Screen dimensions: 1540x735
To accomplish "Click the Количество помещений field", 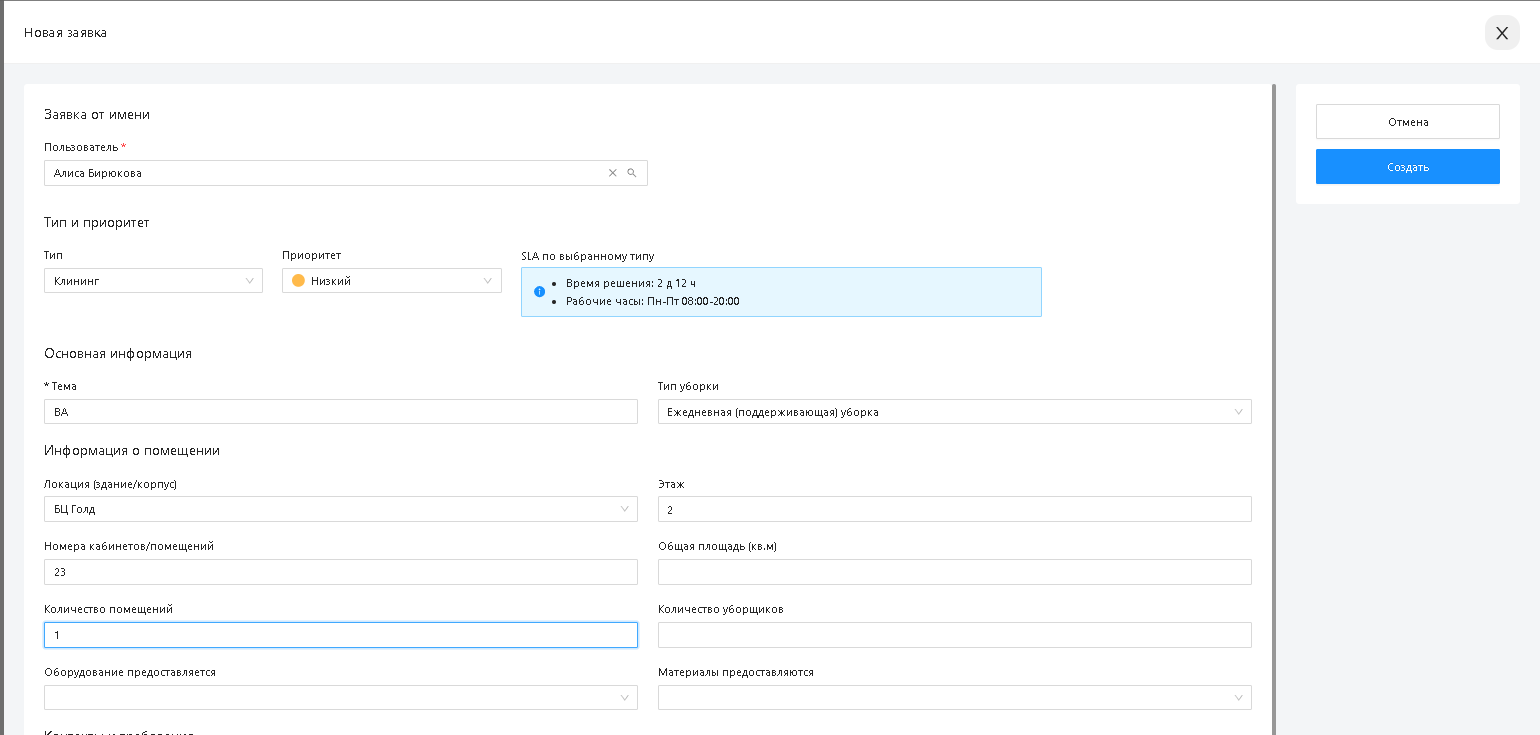I will pyautogui.click(x=340, y=635).
